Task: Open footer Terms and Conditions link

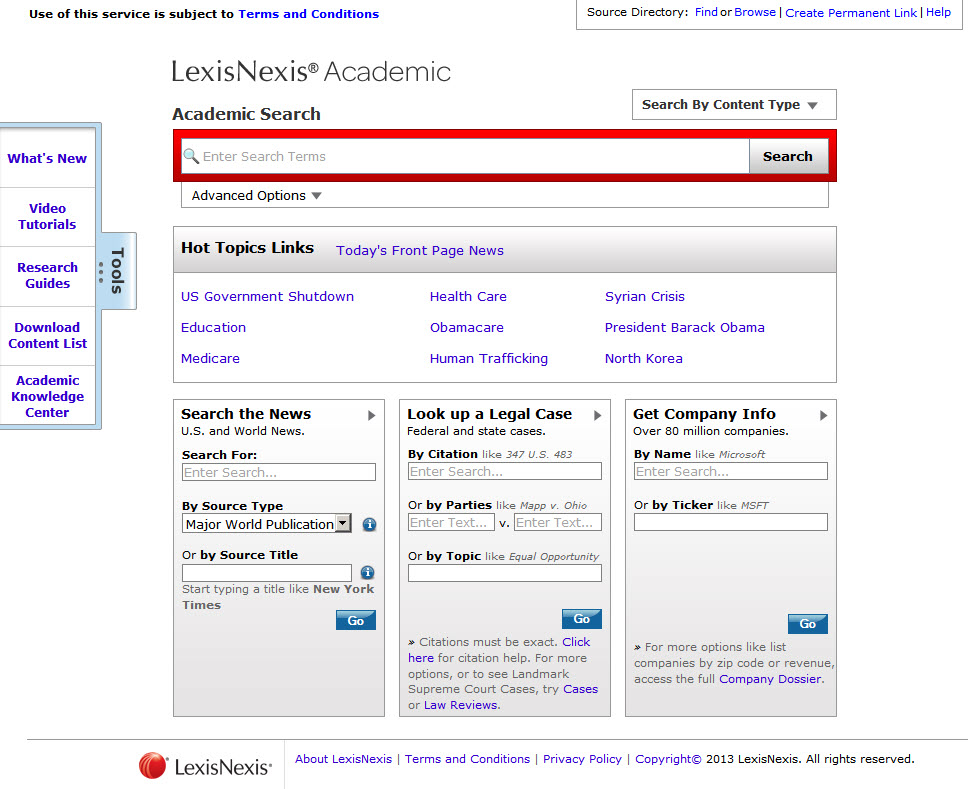Action: click(x=467, y=759)
